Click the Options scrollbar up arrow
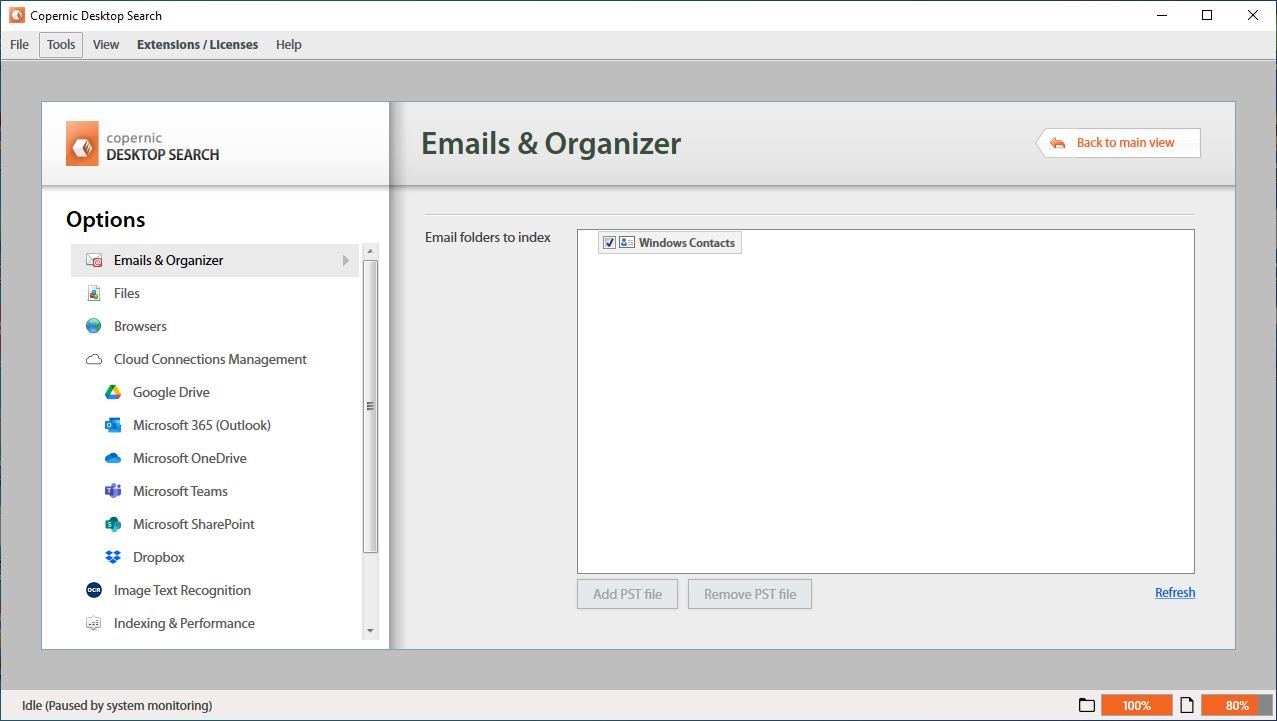 pos(371,251)
